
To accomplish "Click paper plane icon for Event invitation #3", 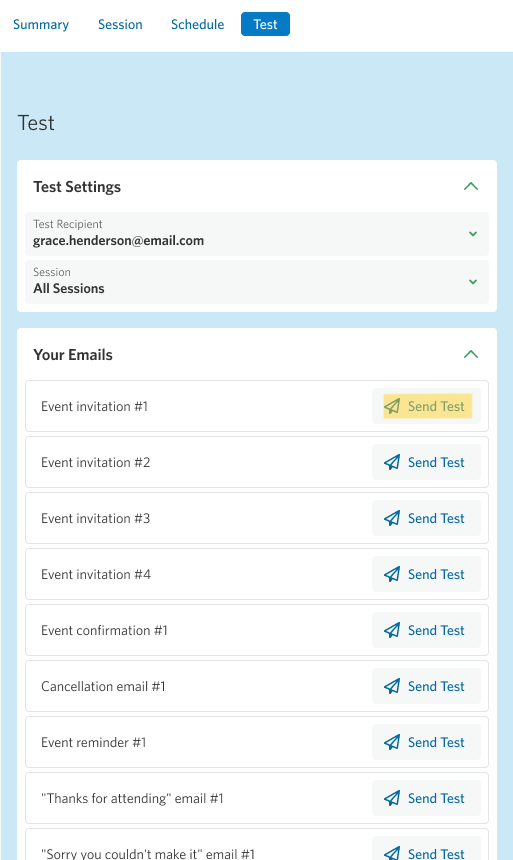I will (x=392, y=518).
